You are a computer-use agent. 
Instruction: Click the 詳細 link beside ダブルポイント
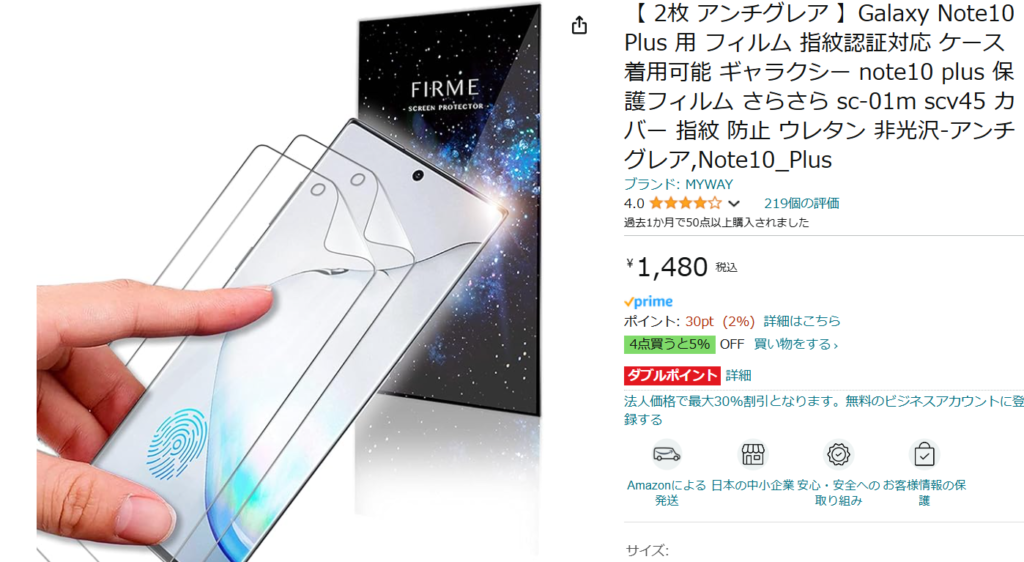738,375
